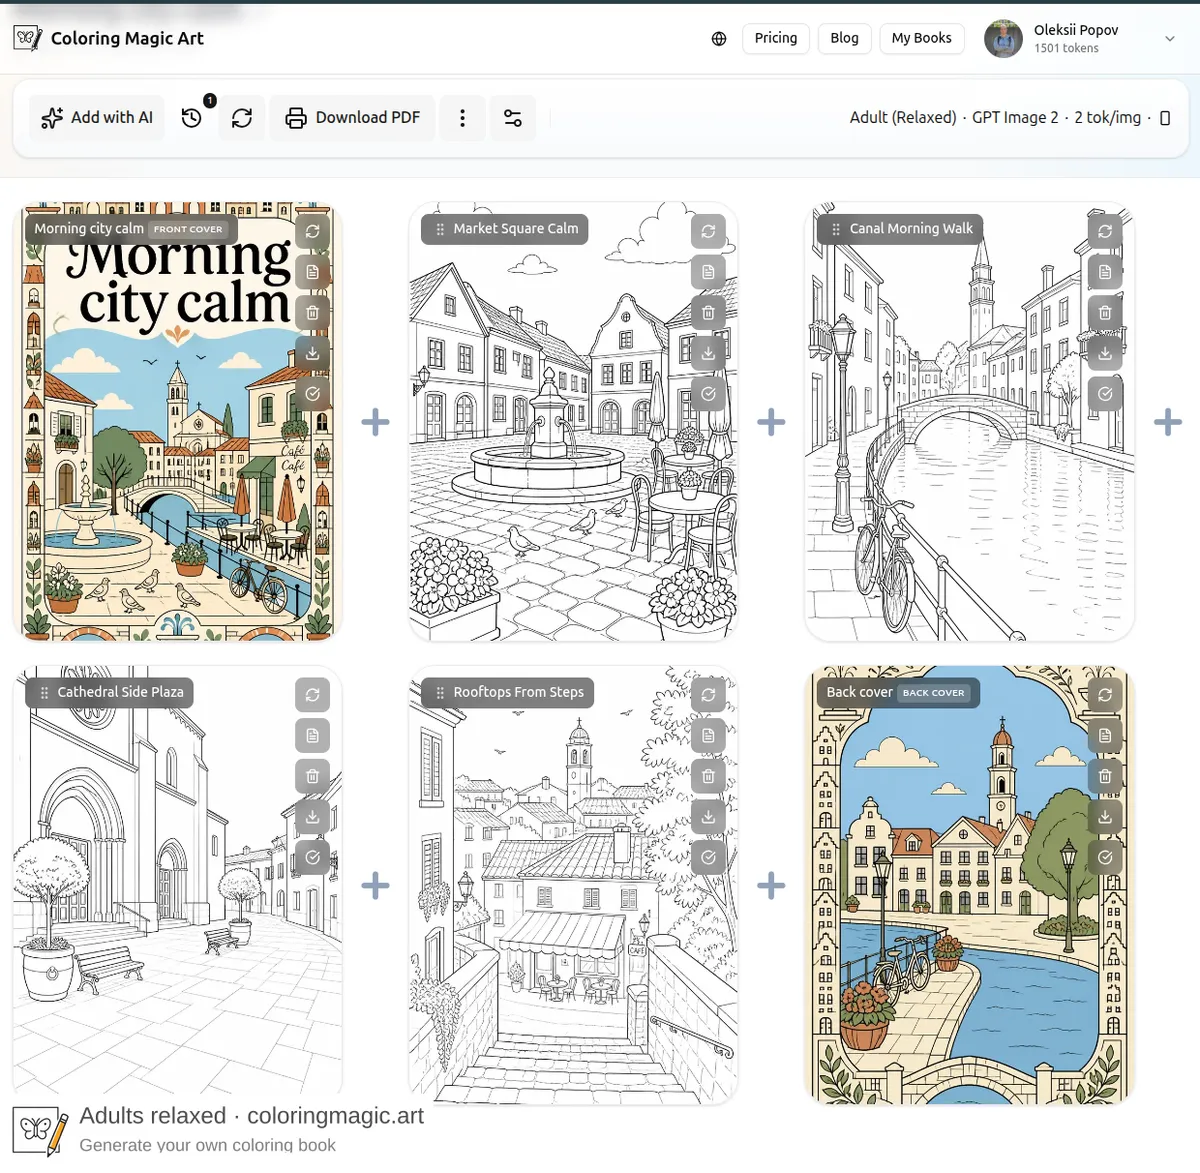
Task: Grab the Market Square Calm drag handle
Action: (440, 229)
